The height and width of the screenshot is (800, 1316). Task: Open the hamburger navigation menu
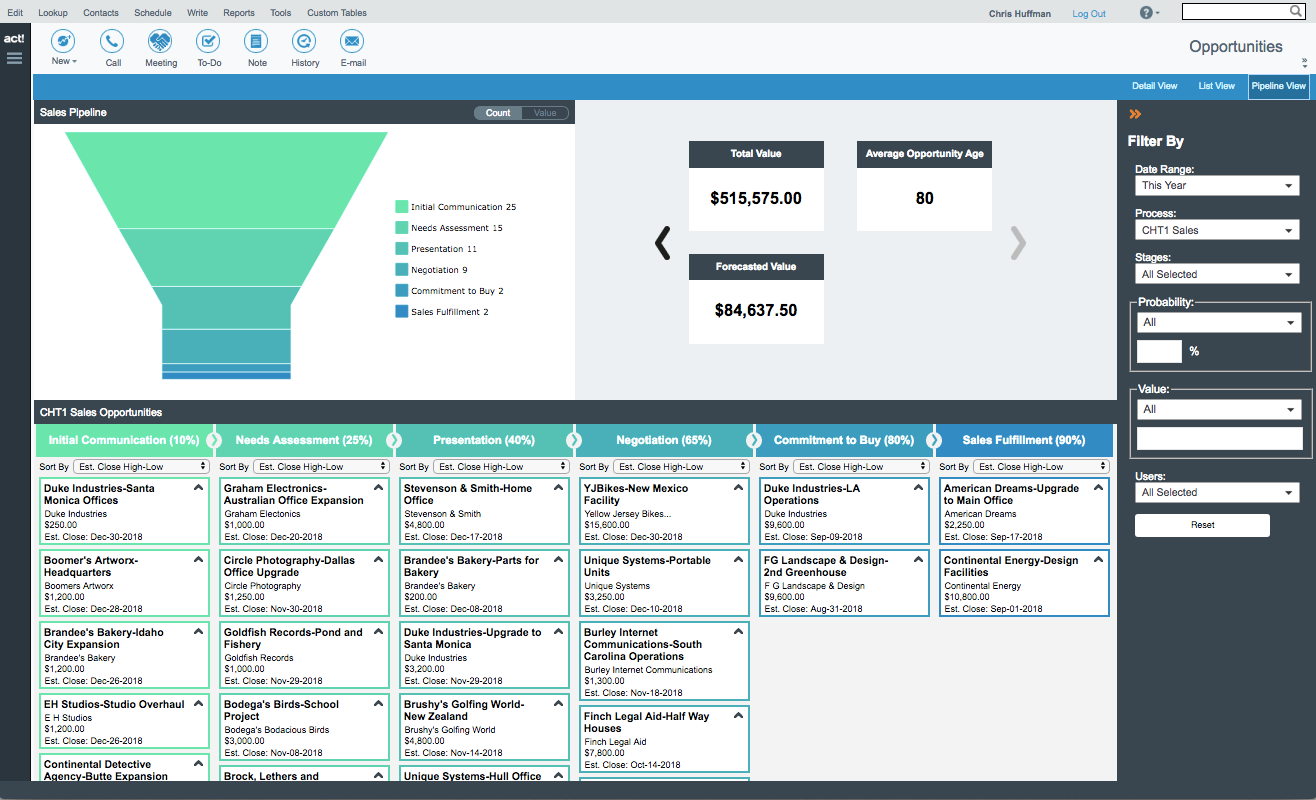coord(14,58)
